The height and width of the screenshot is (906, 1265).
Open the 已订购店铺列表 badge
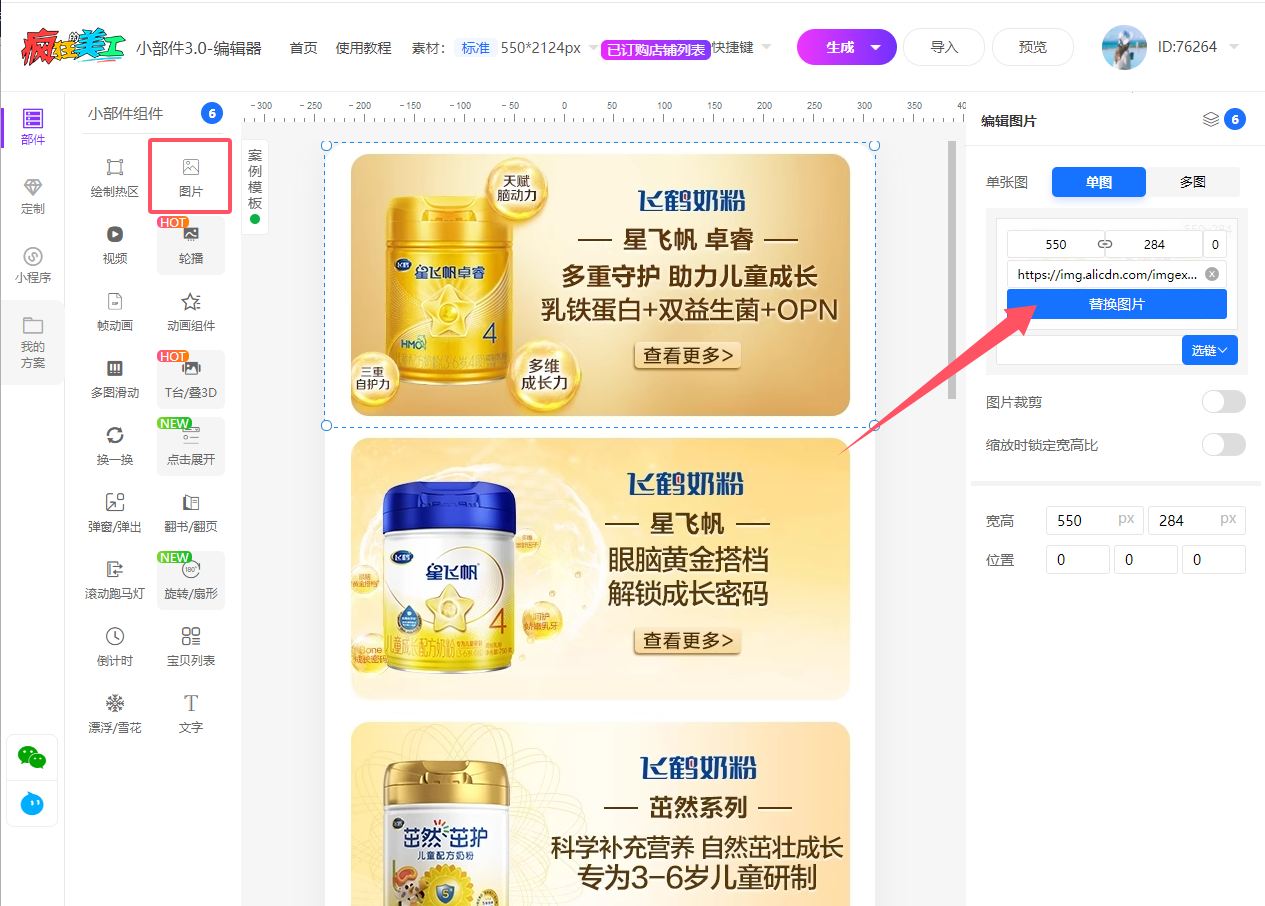(655, 50)
